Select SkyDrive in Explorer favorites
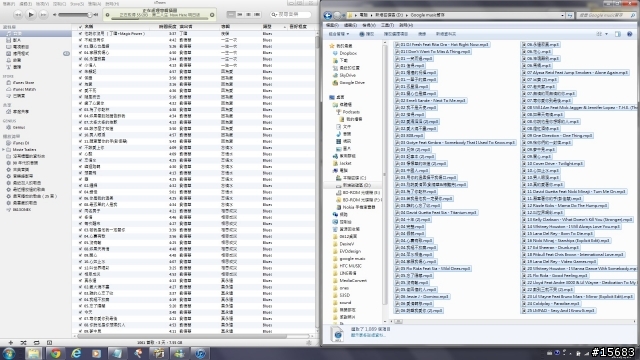The height and width of the screenshot is (360, 640). tap(347, 76)
